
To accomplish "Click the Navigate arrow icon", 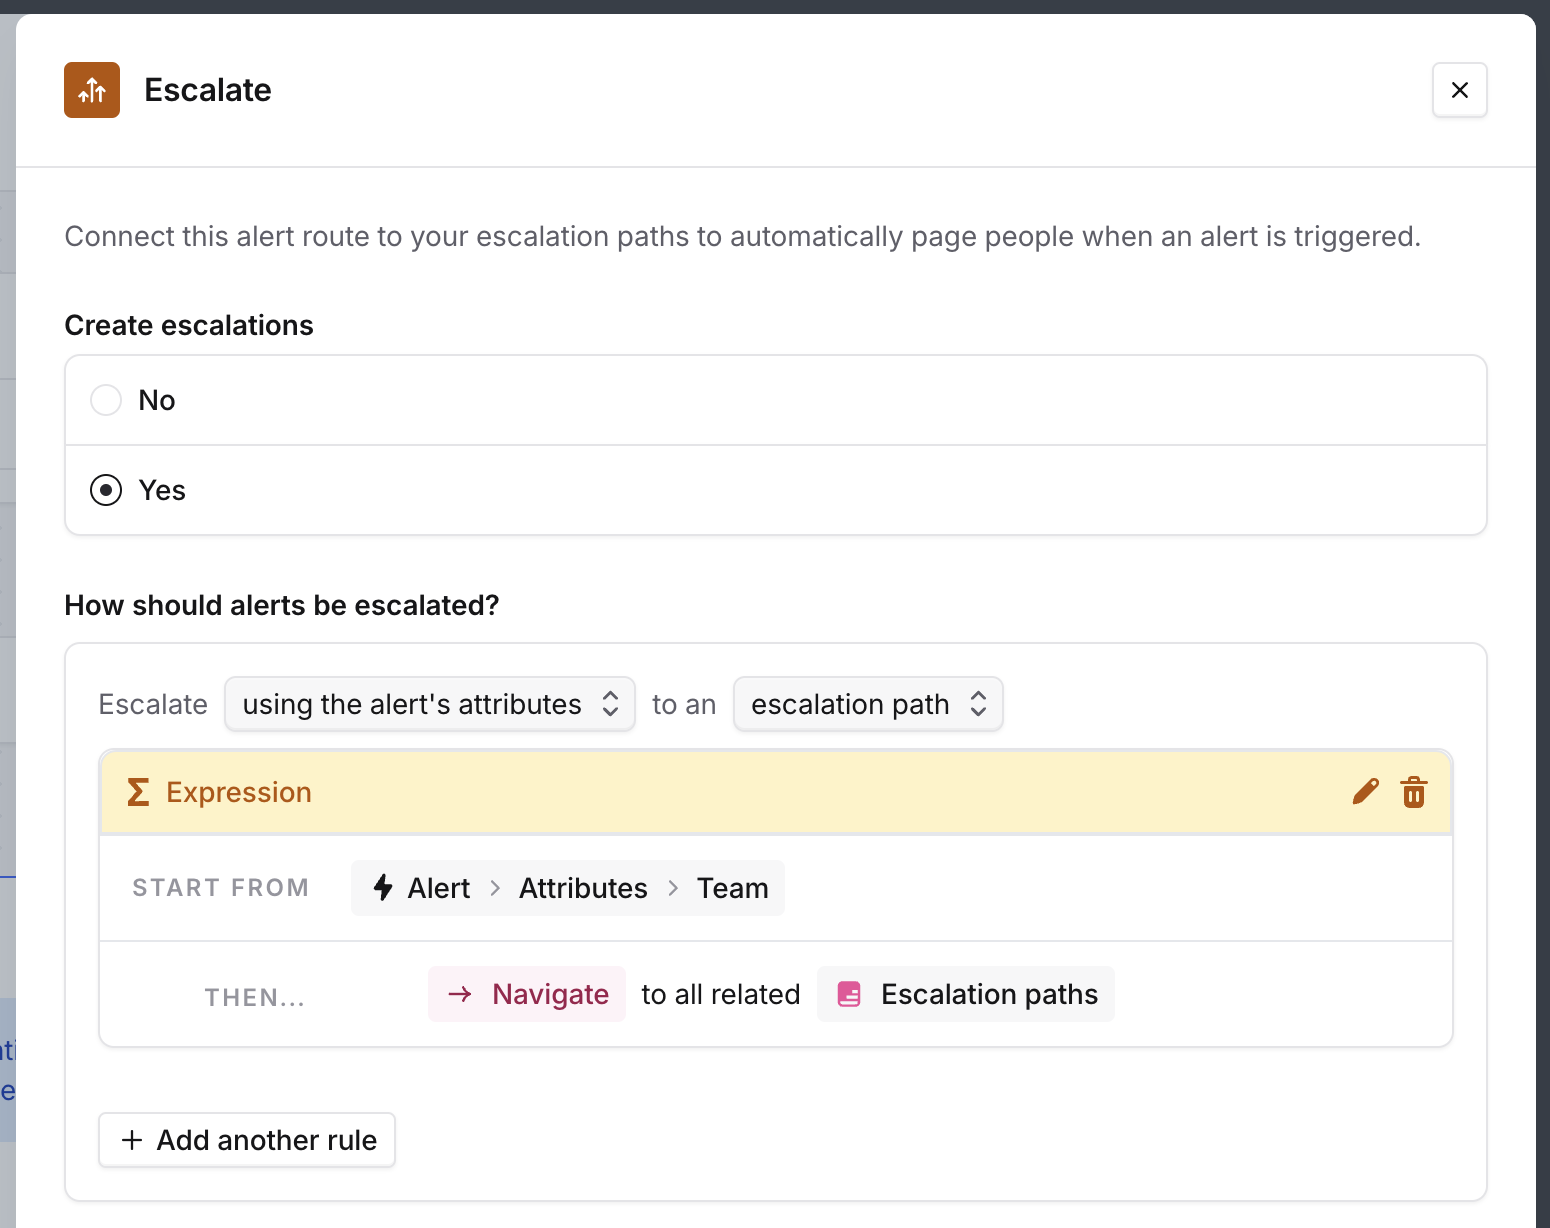I will [x=460, y=994].
